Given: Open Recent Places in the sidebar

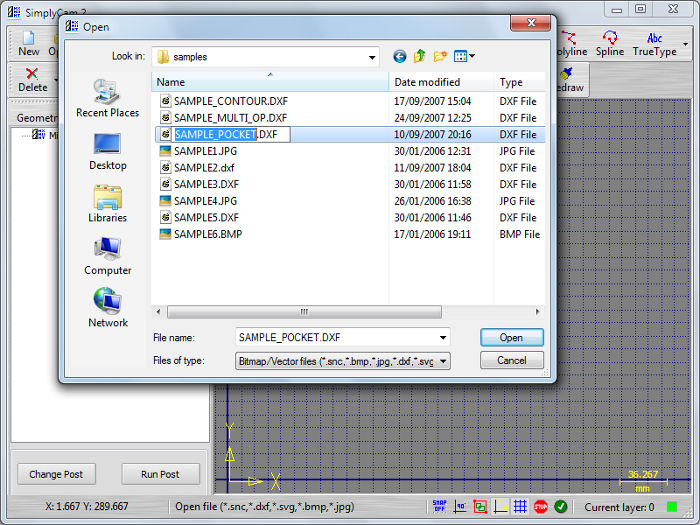Looking at the screenshot, I should pyautogui.click(x=107, y=99).
